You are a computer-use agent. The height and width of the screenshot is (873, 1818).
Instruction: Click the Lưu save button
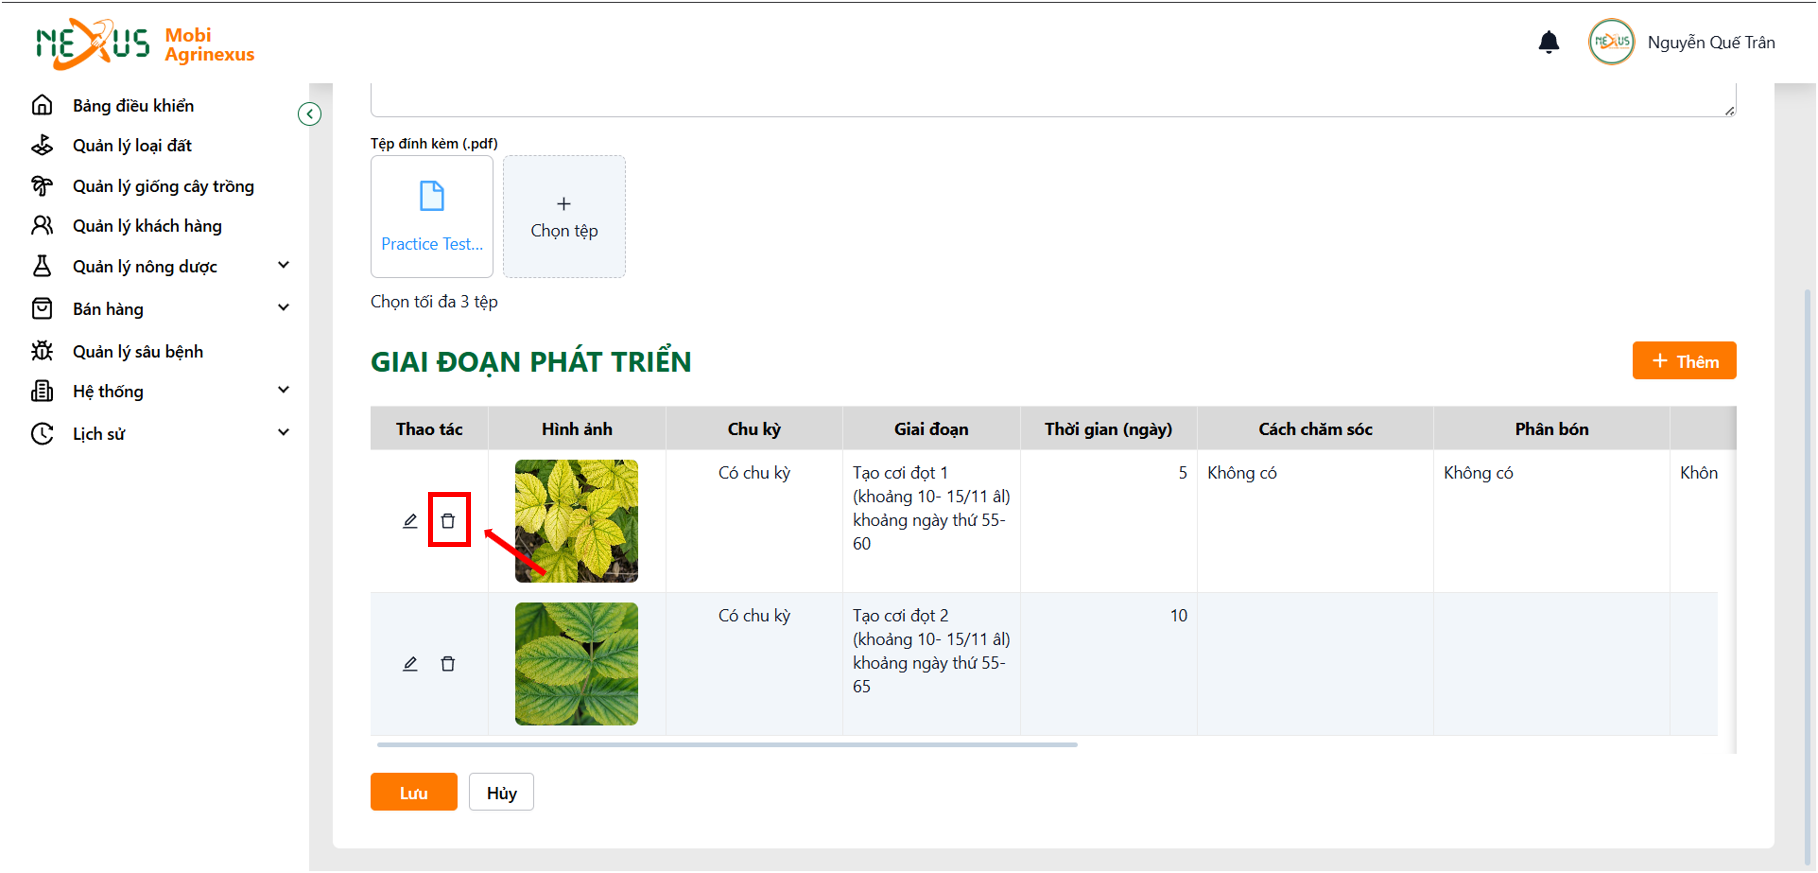[x=414, y=792]
